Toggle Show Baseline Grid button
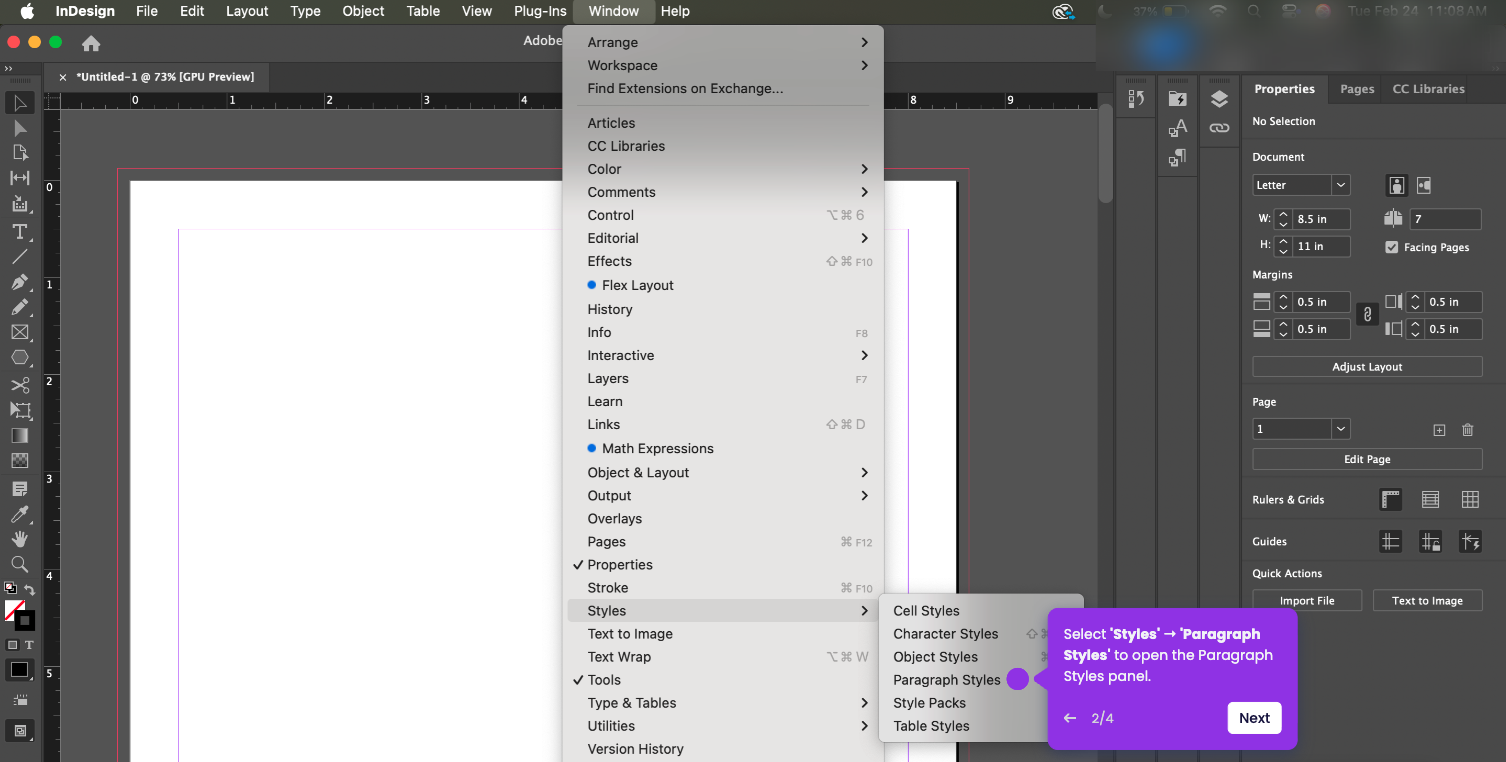The height and width of the screenshot is (762, 1506). click(x=1430, y=499)
